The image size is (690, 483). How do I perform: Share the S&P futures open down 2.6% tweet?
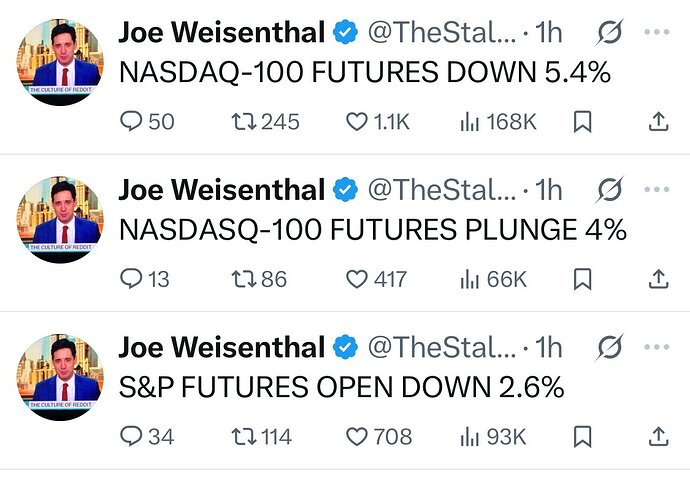(x=658, y=436)
